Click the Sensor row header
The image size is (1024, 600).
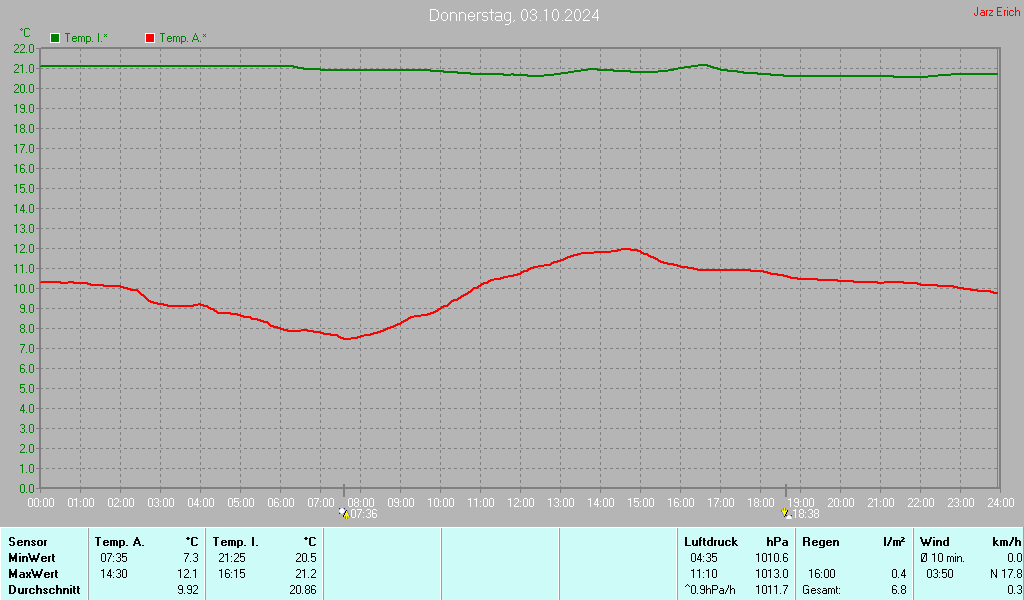(x=28, y=542)
